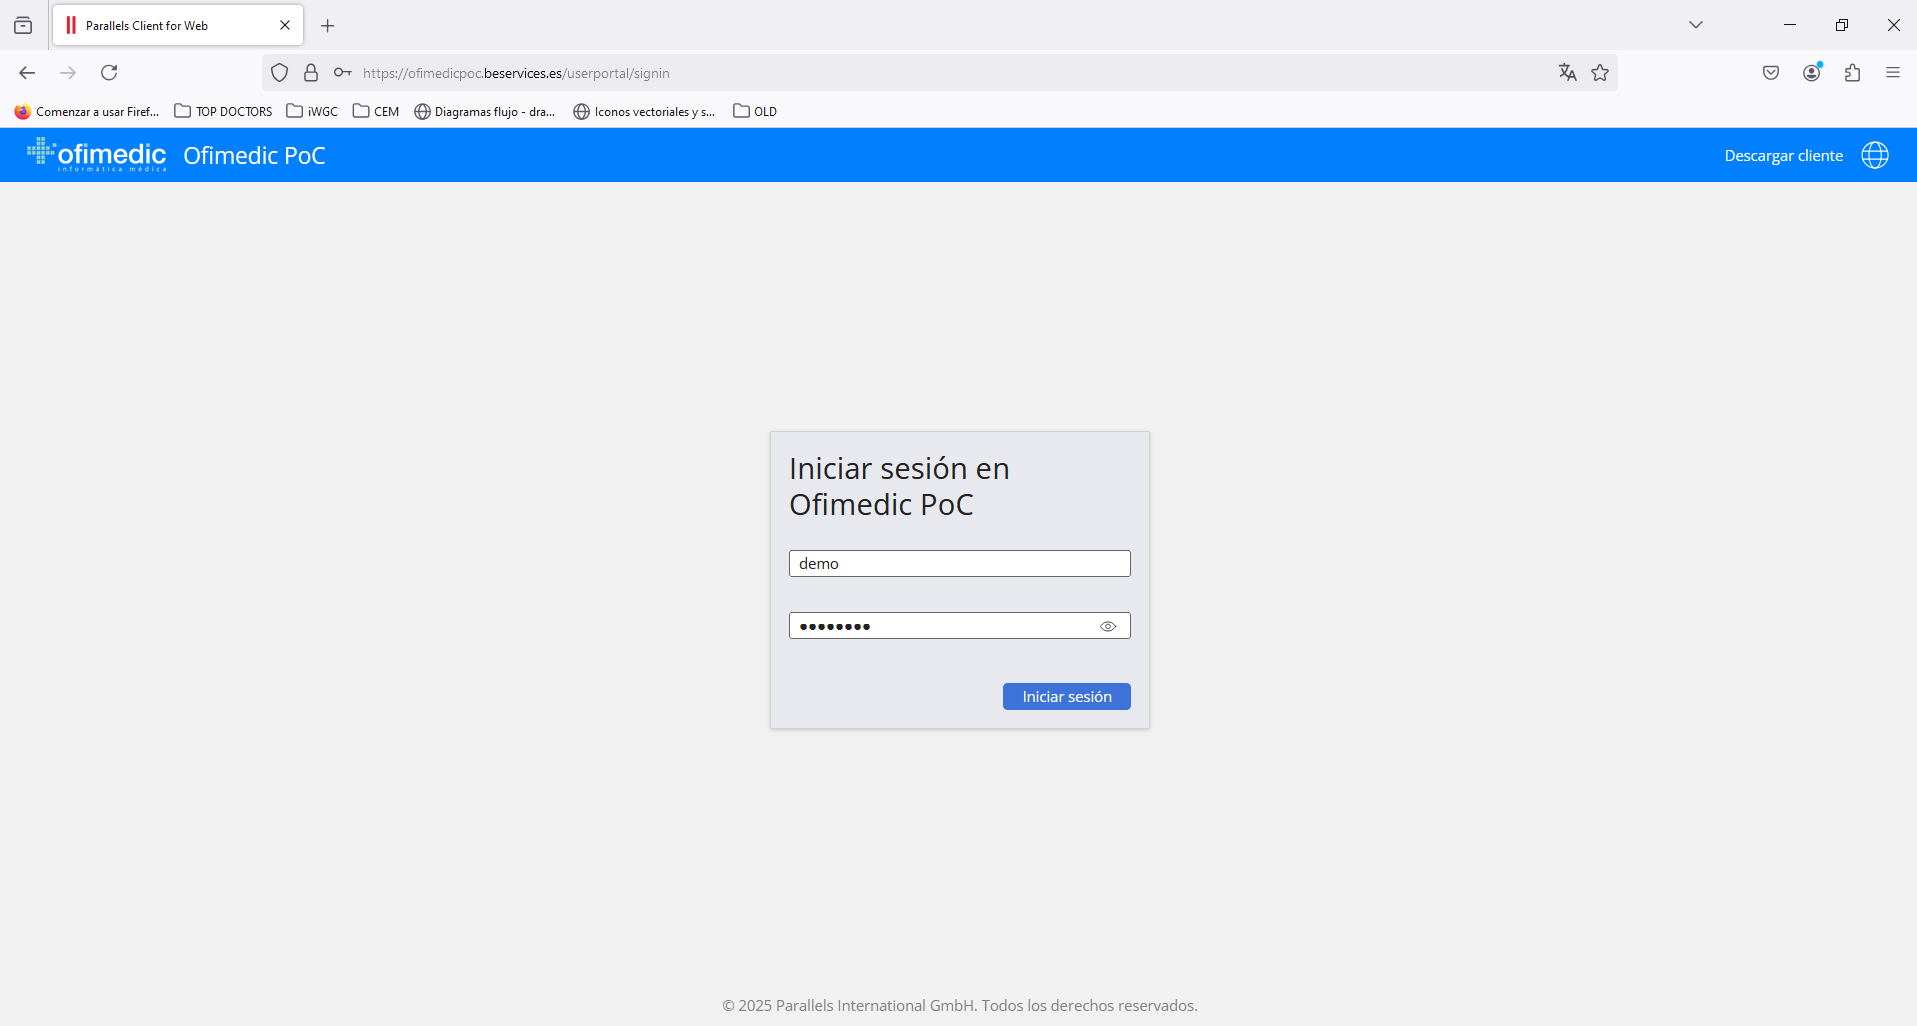Open the Firefox account icon

click(1812, 73)
